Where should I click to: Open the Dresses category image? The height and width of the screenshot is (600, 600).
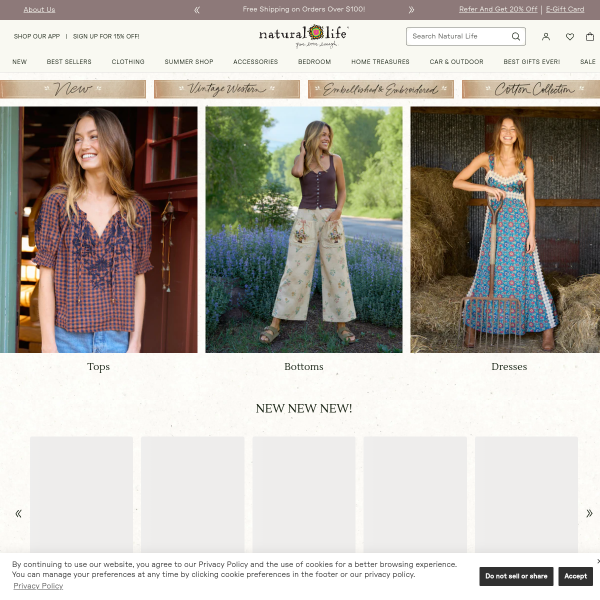(505, 230)
